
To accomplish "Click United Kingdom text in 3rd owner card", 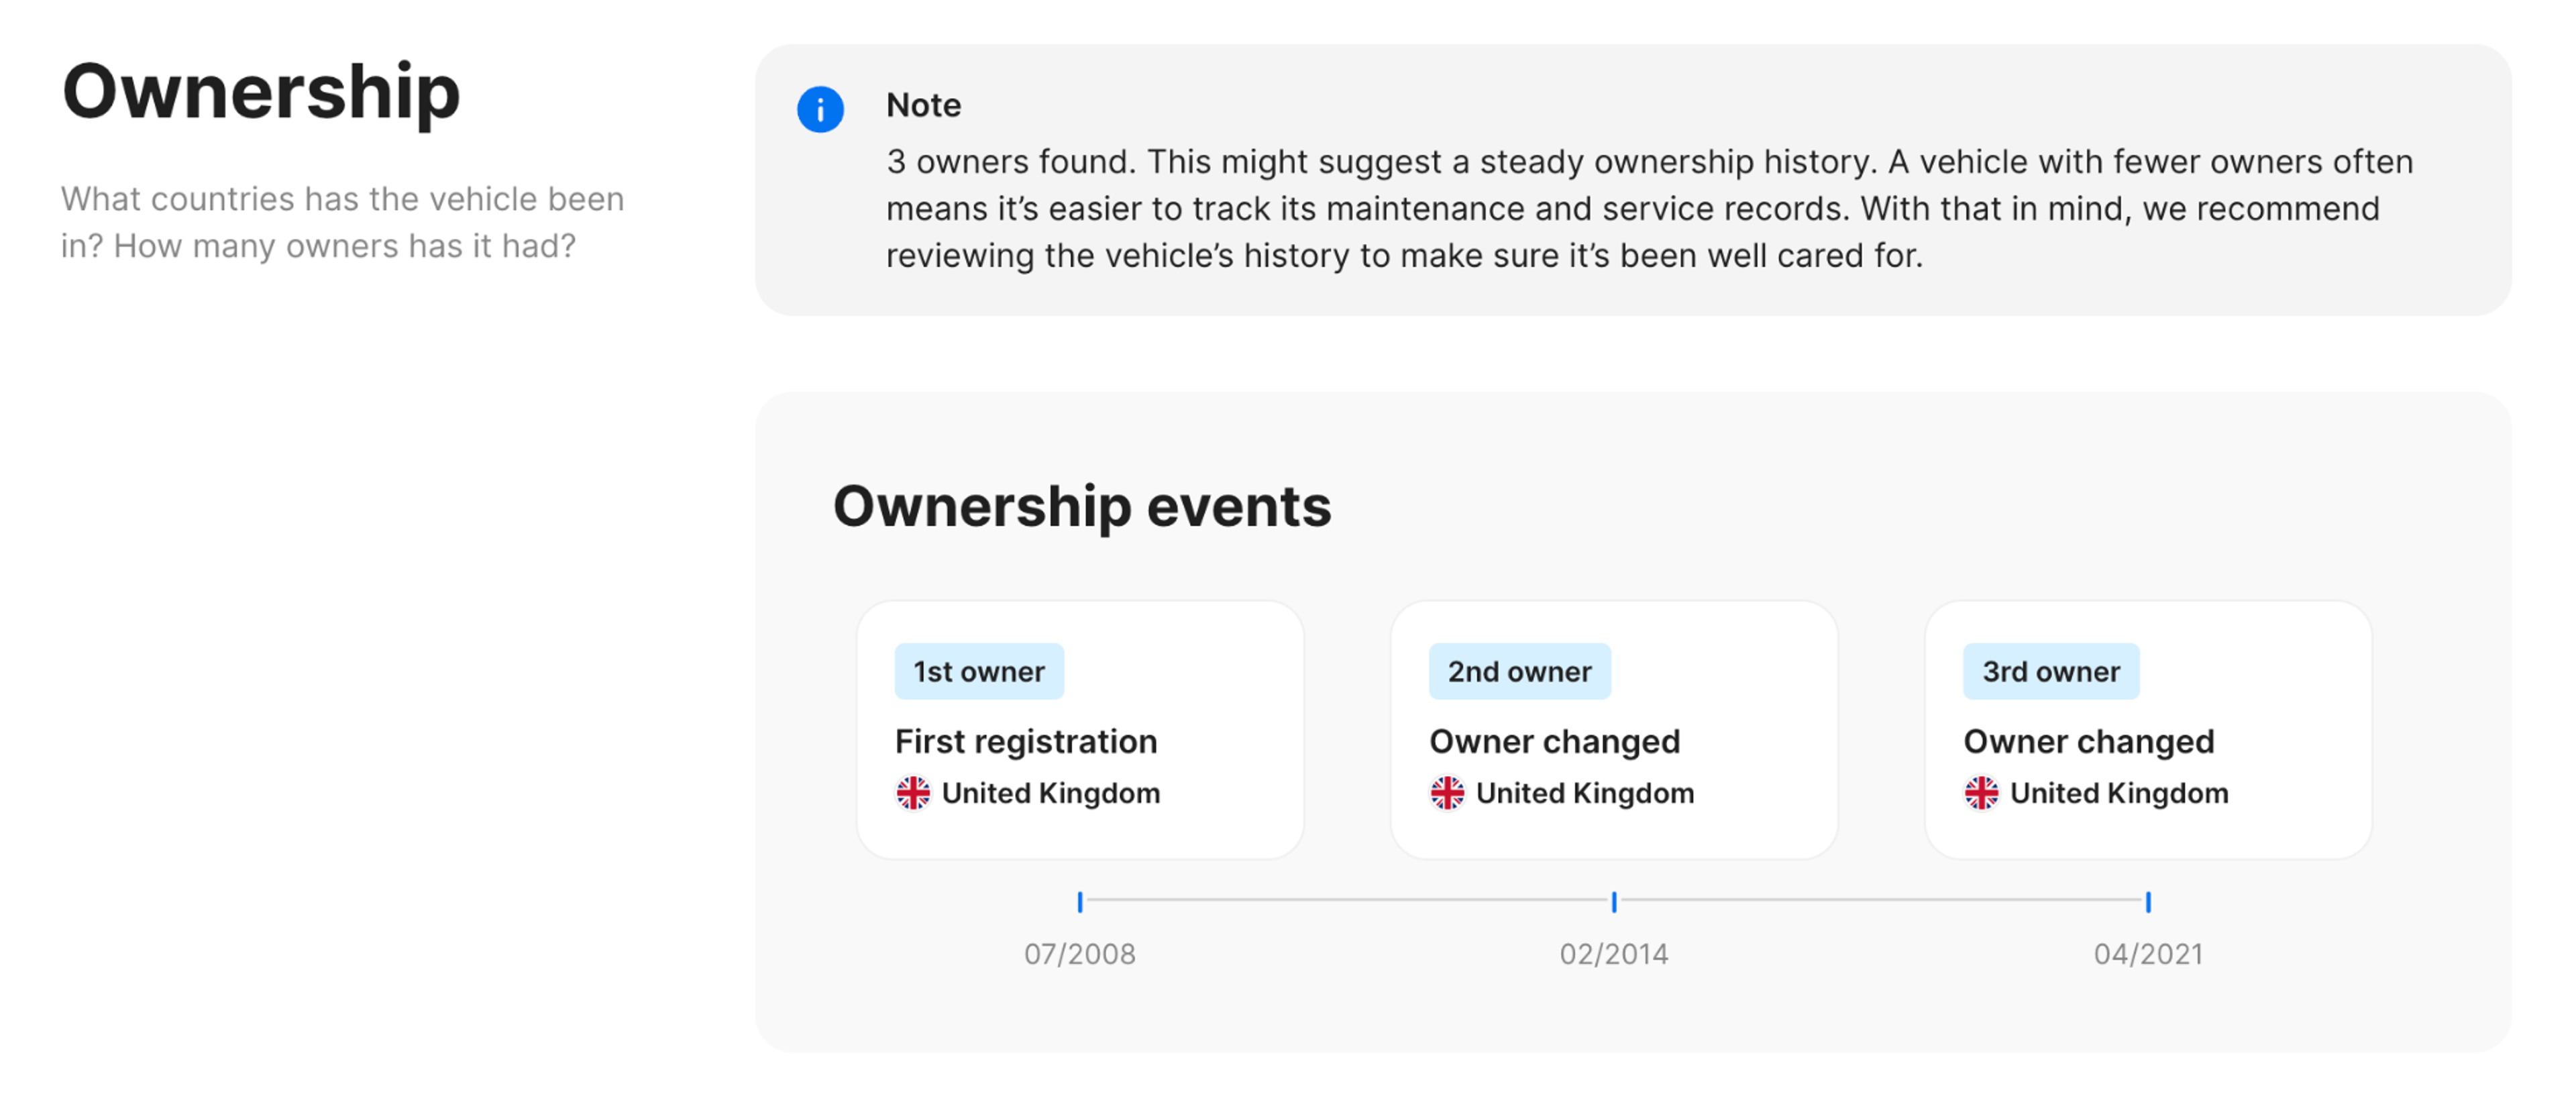I will pos(2119,793).
